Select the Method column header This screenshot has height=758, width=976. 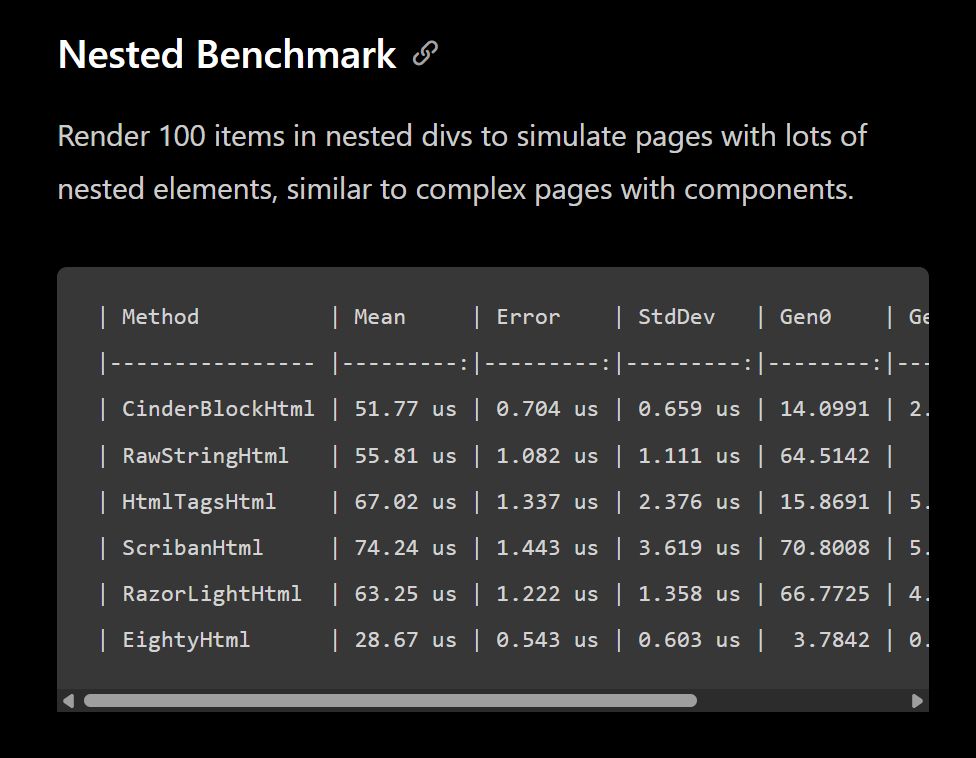(161, 317)
